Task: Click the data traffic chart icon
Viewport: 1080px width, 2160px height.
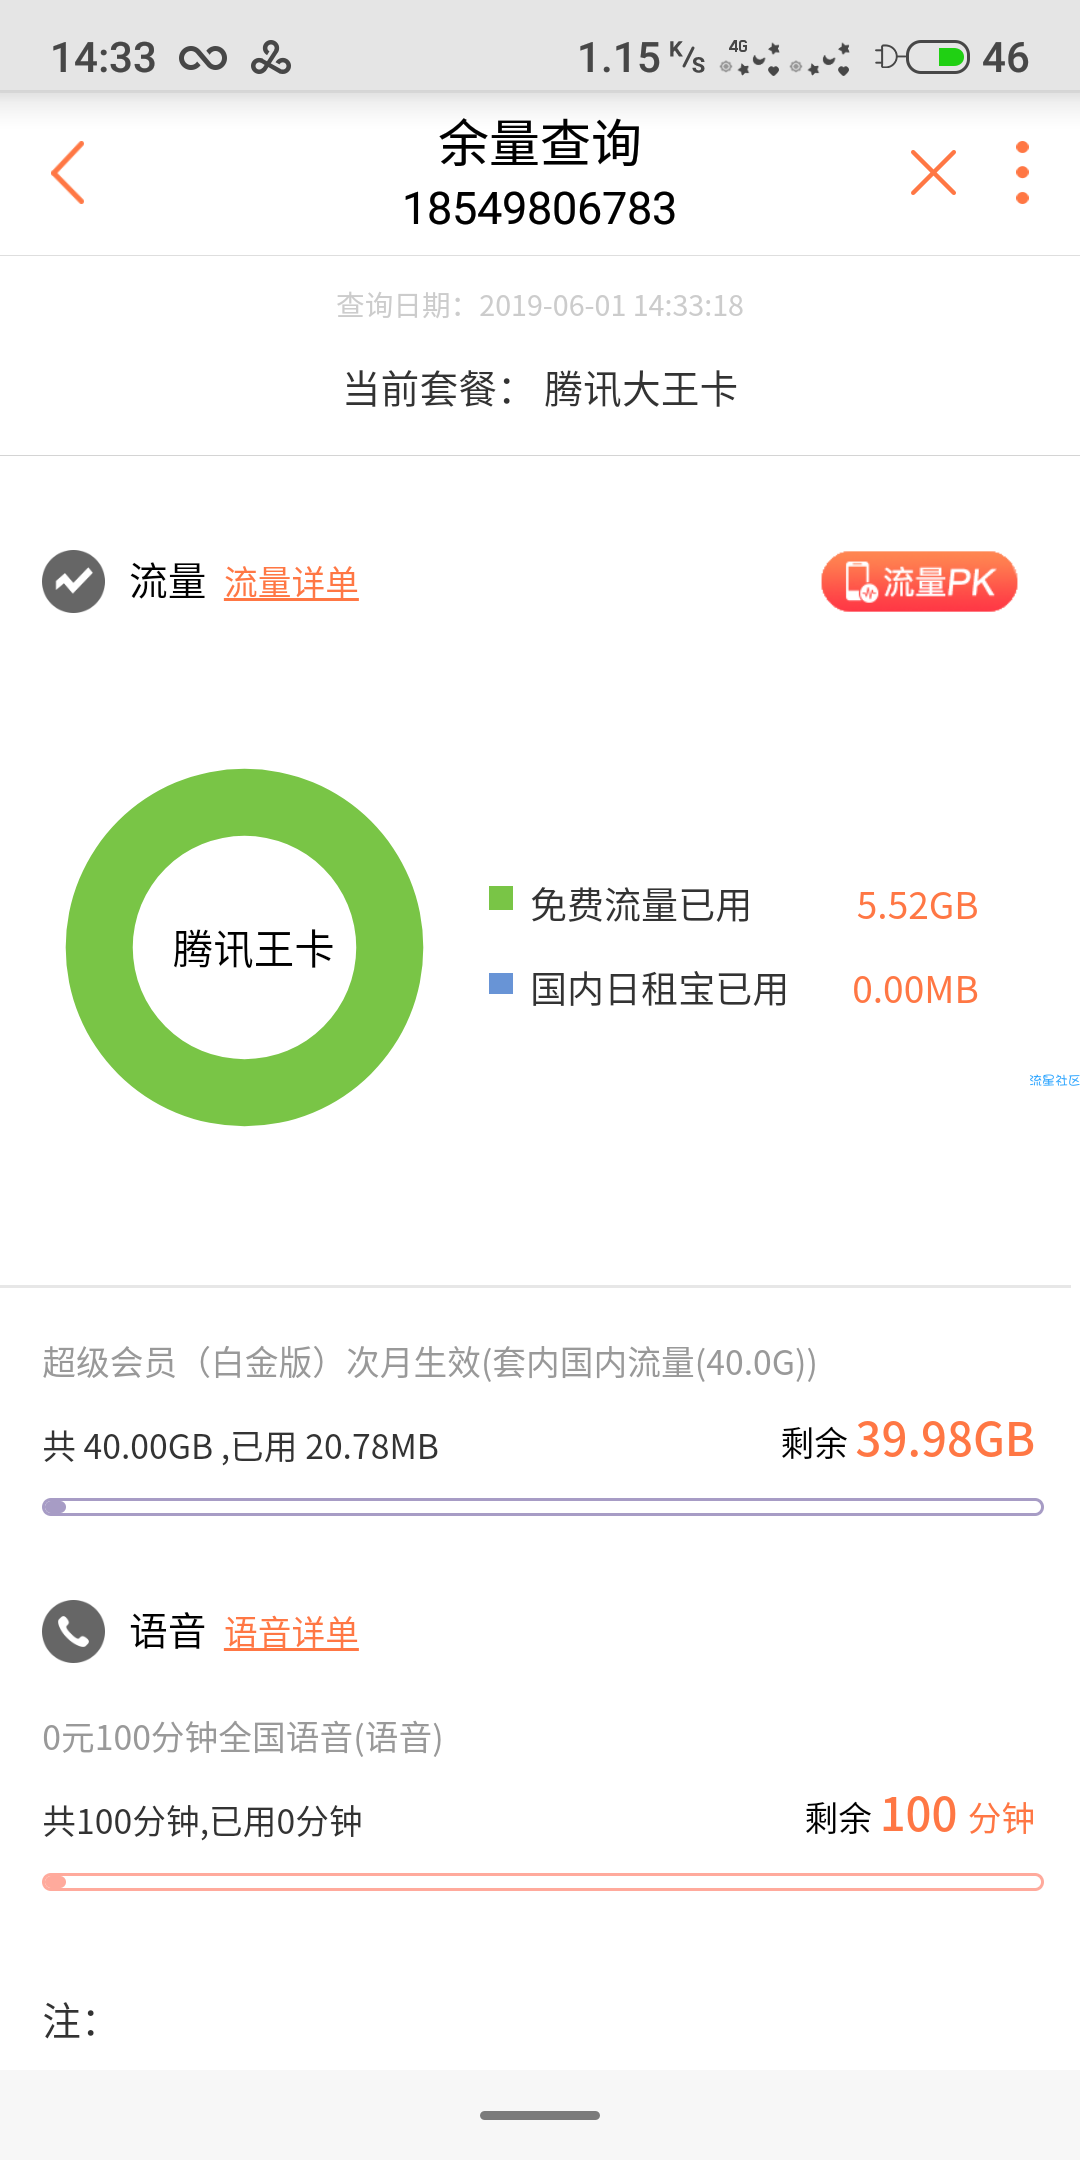Action: [x=73, y=581]
